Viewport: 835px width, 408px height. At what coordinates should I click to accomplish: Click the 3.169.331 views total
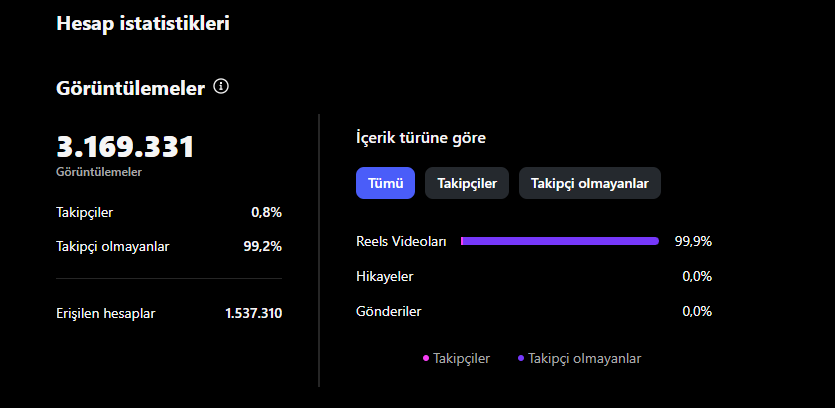click(x=125, y=147)
